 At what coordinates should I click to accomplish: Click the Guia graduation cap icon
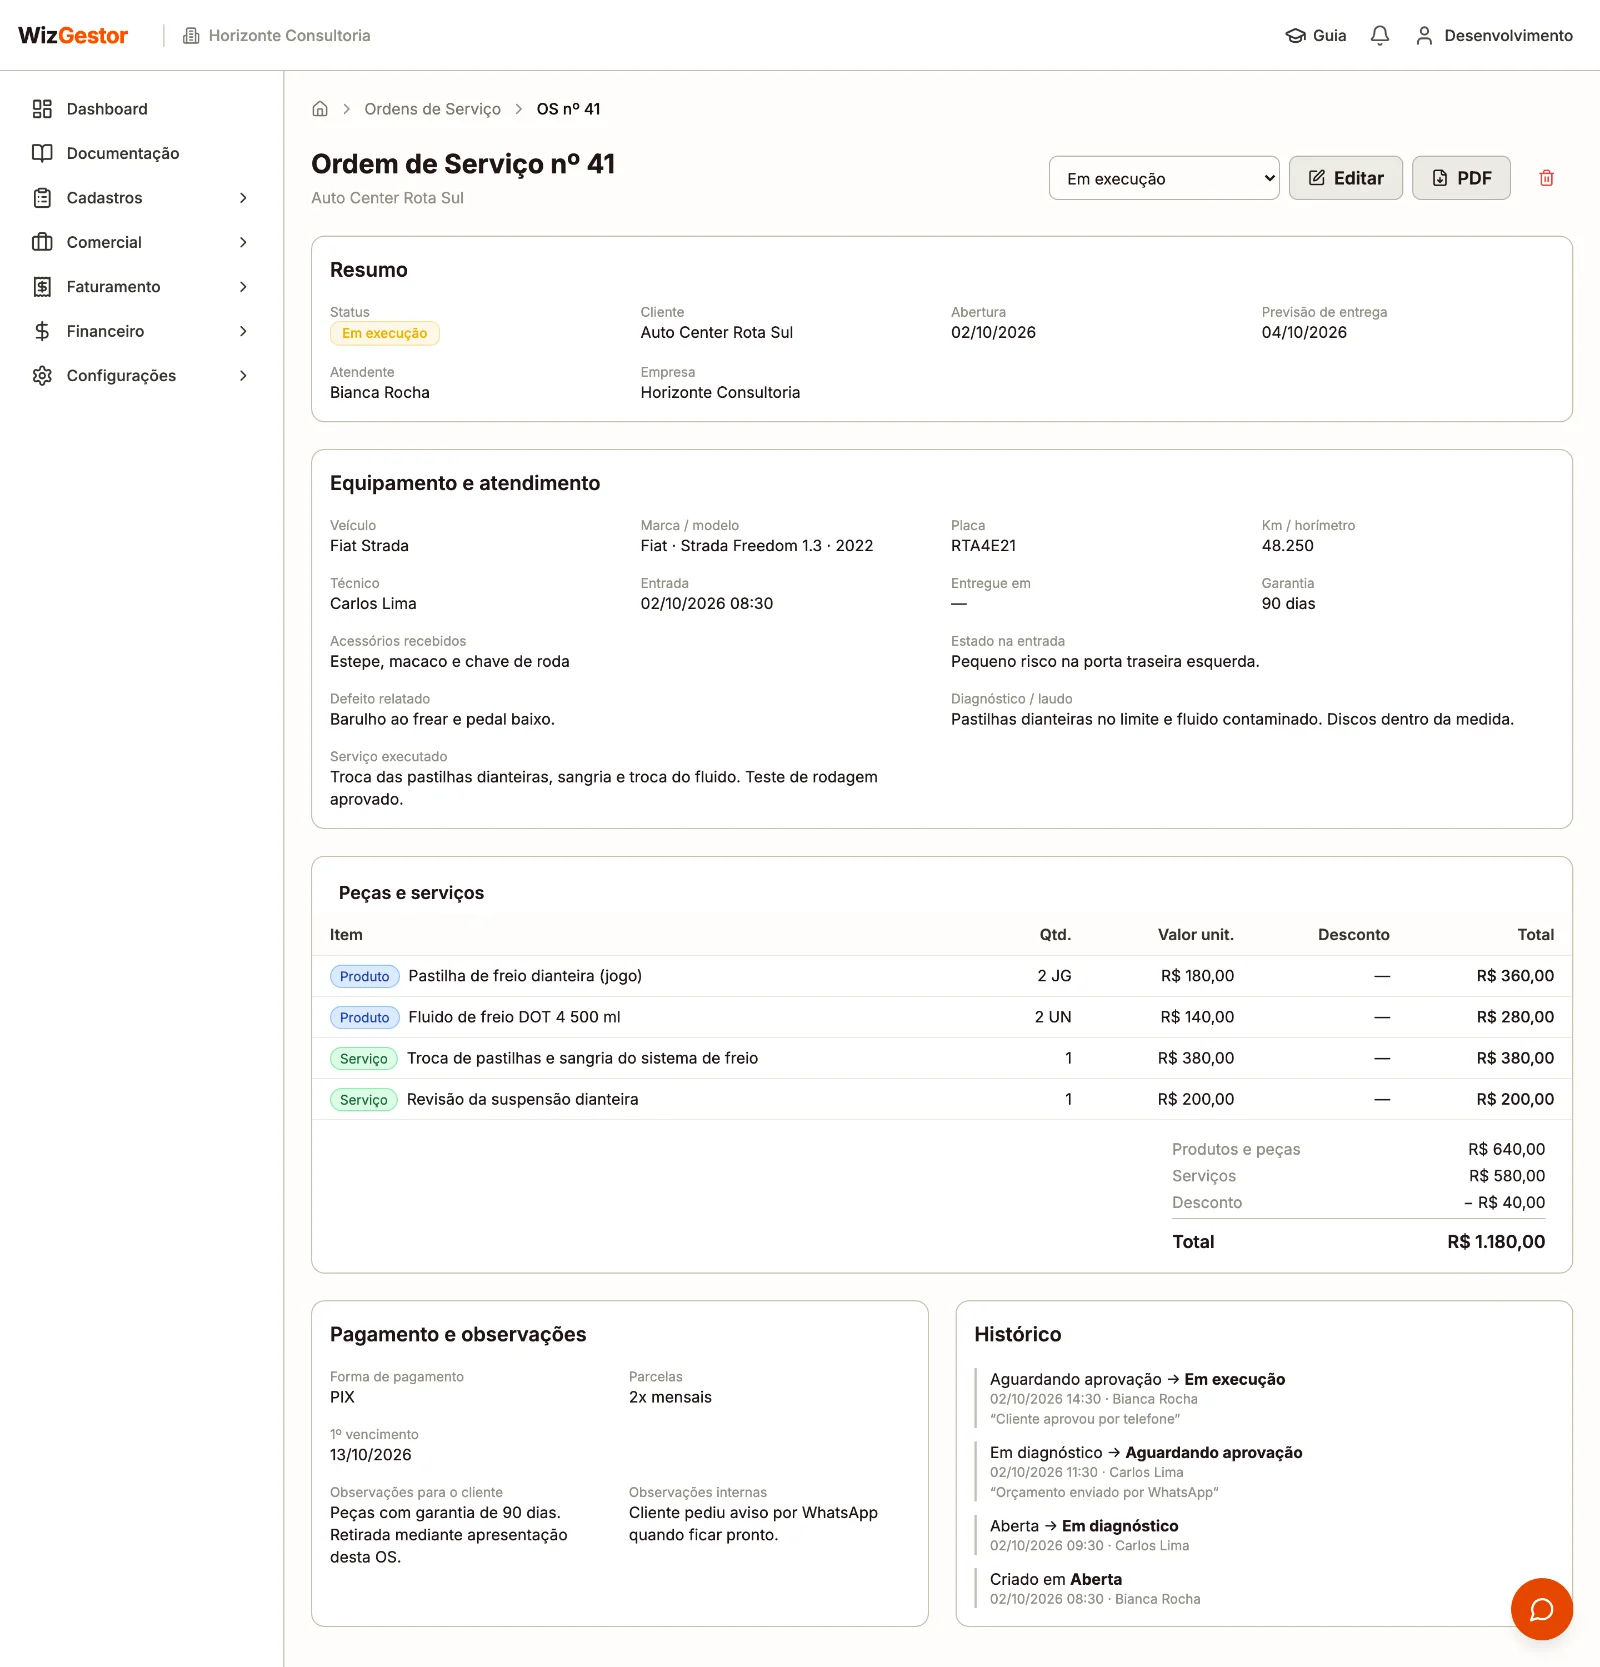pos(1295,36)
